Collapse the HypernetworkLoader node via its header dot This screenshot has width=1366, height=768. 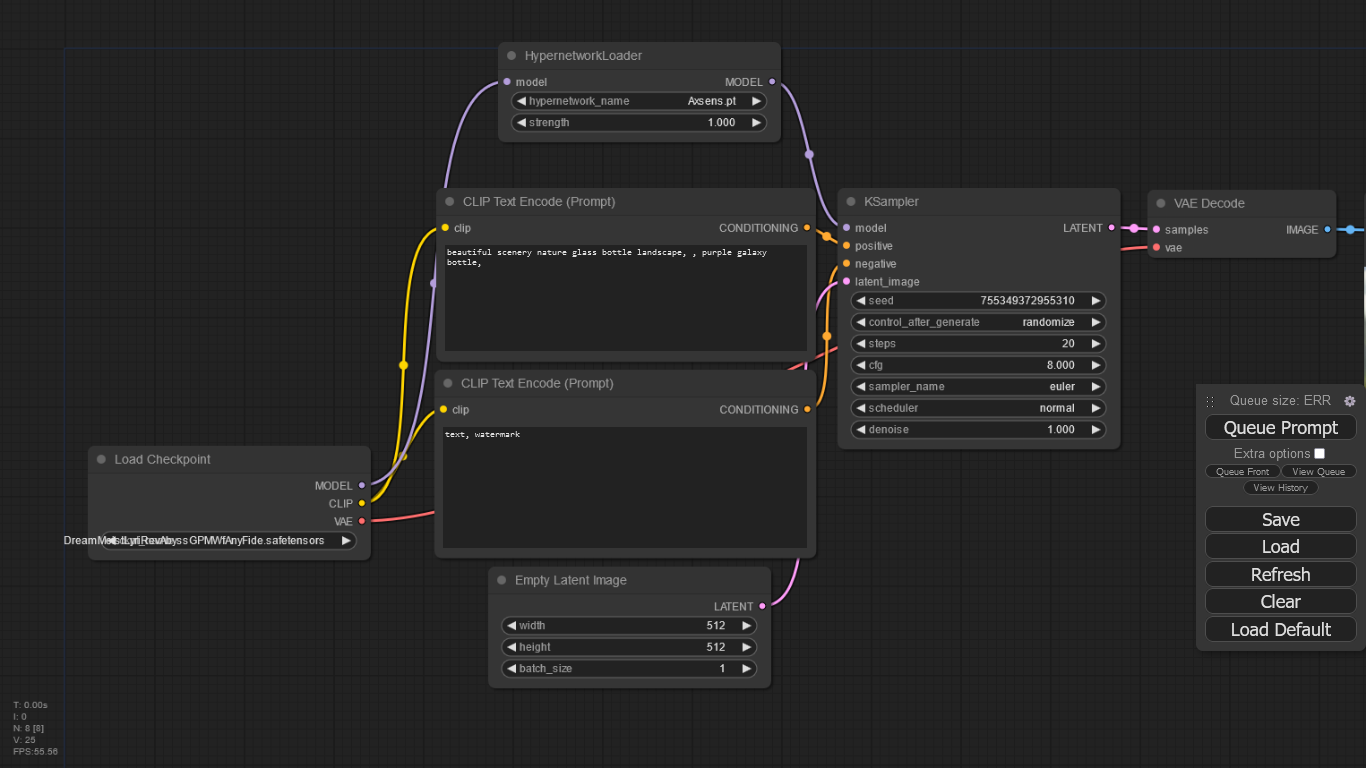tap(511, 56)
